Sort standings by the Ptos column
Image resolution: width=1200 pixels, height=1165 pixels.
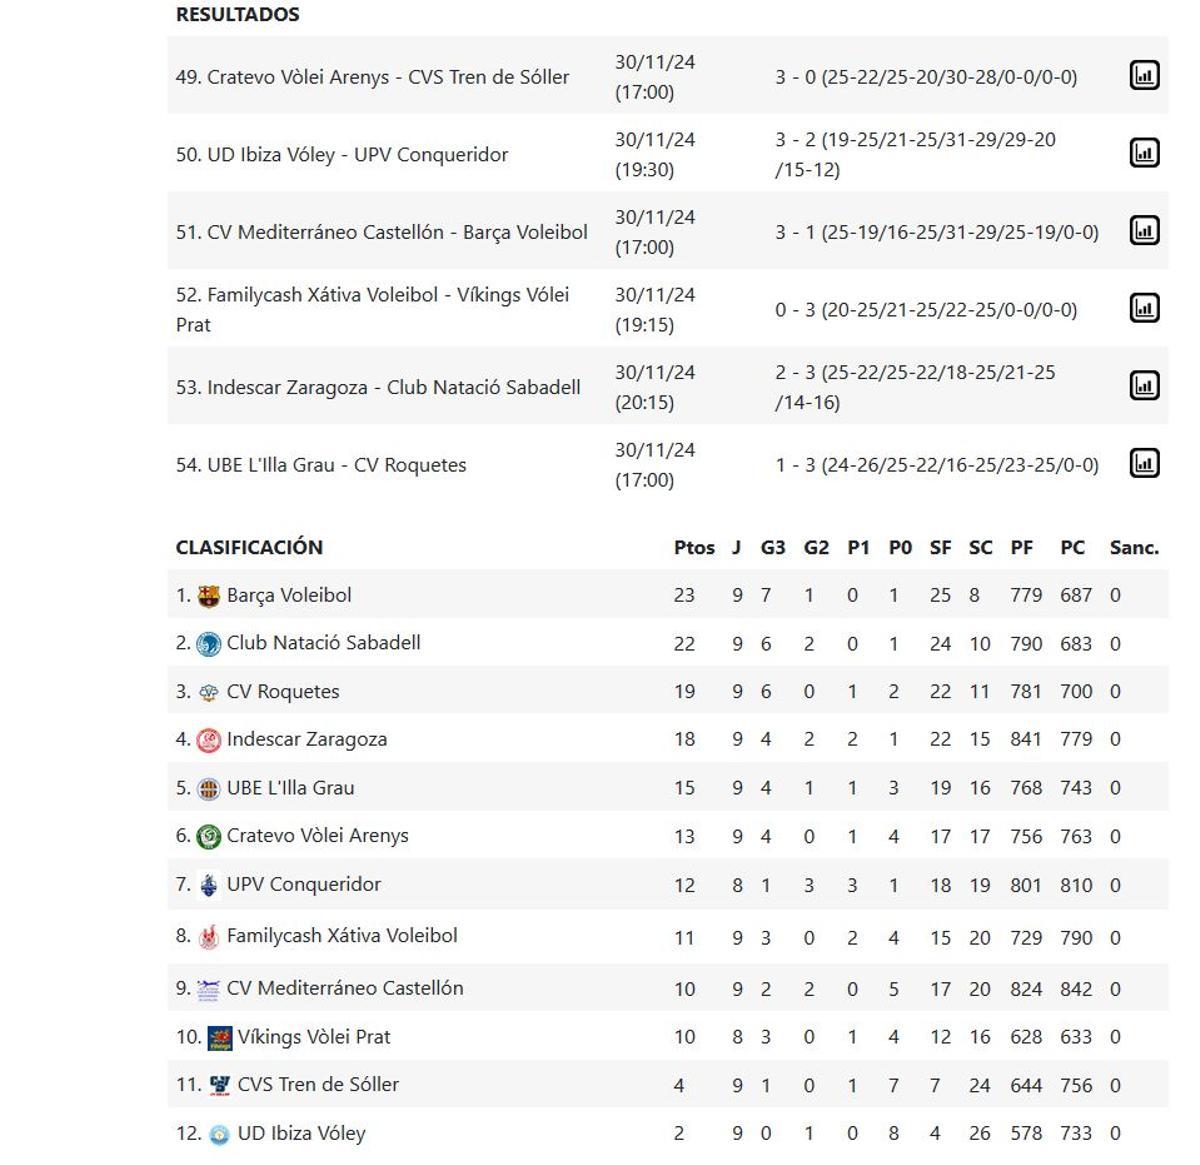click(696, 547)
